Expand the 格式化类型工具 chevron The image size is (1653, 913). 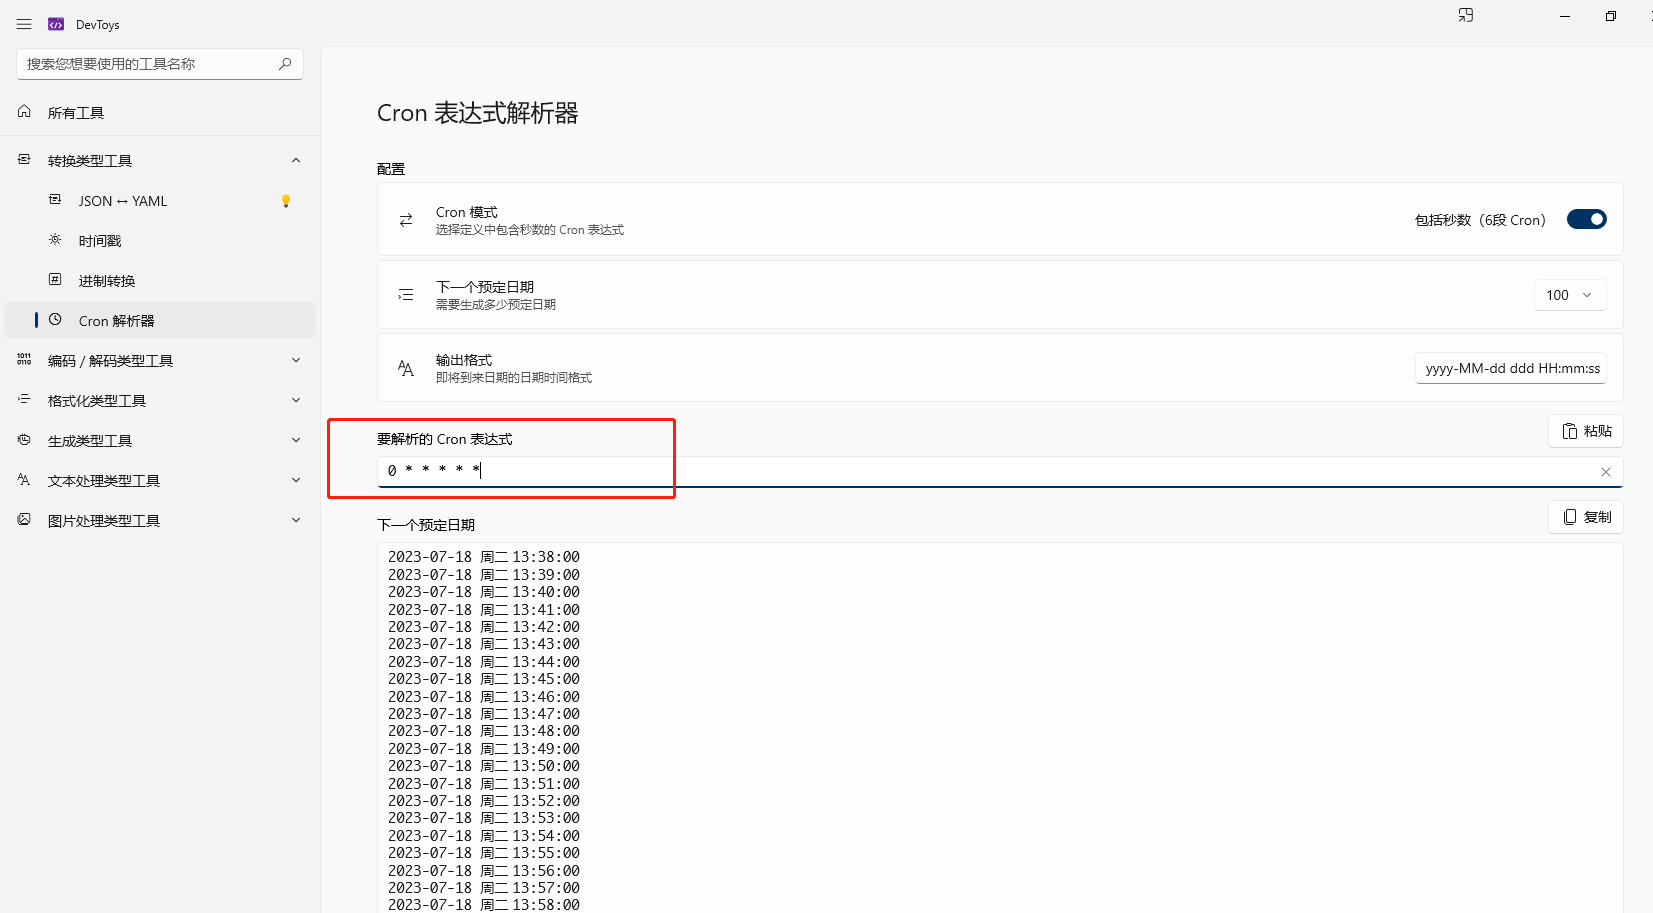(296, 400)
